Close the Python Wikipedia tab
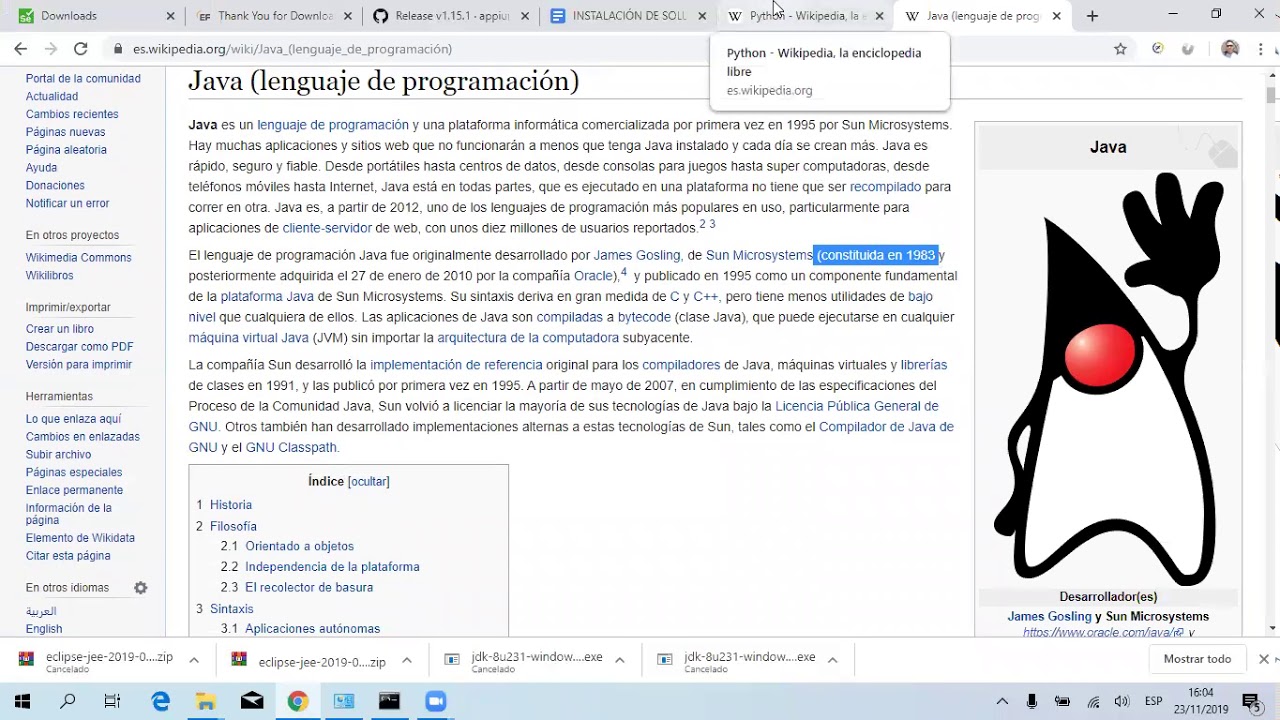1280x720 pixels. coord(879,16)
